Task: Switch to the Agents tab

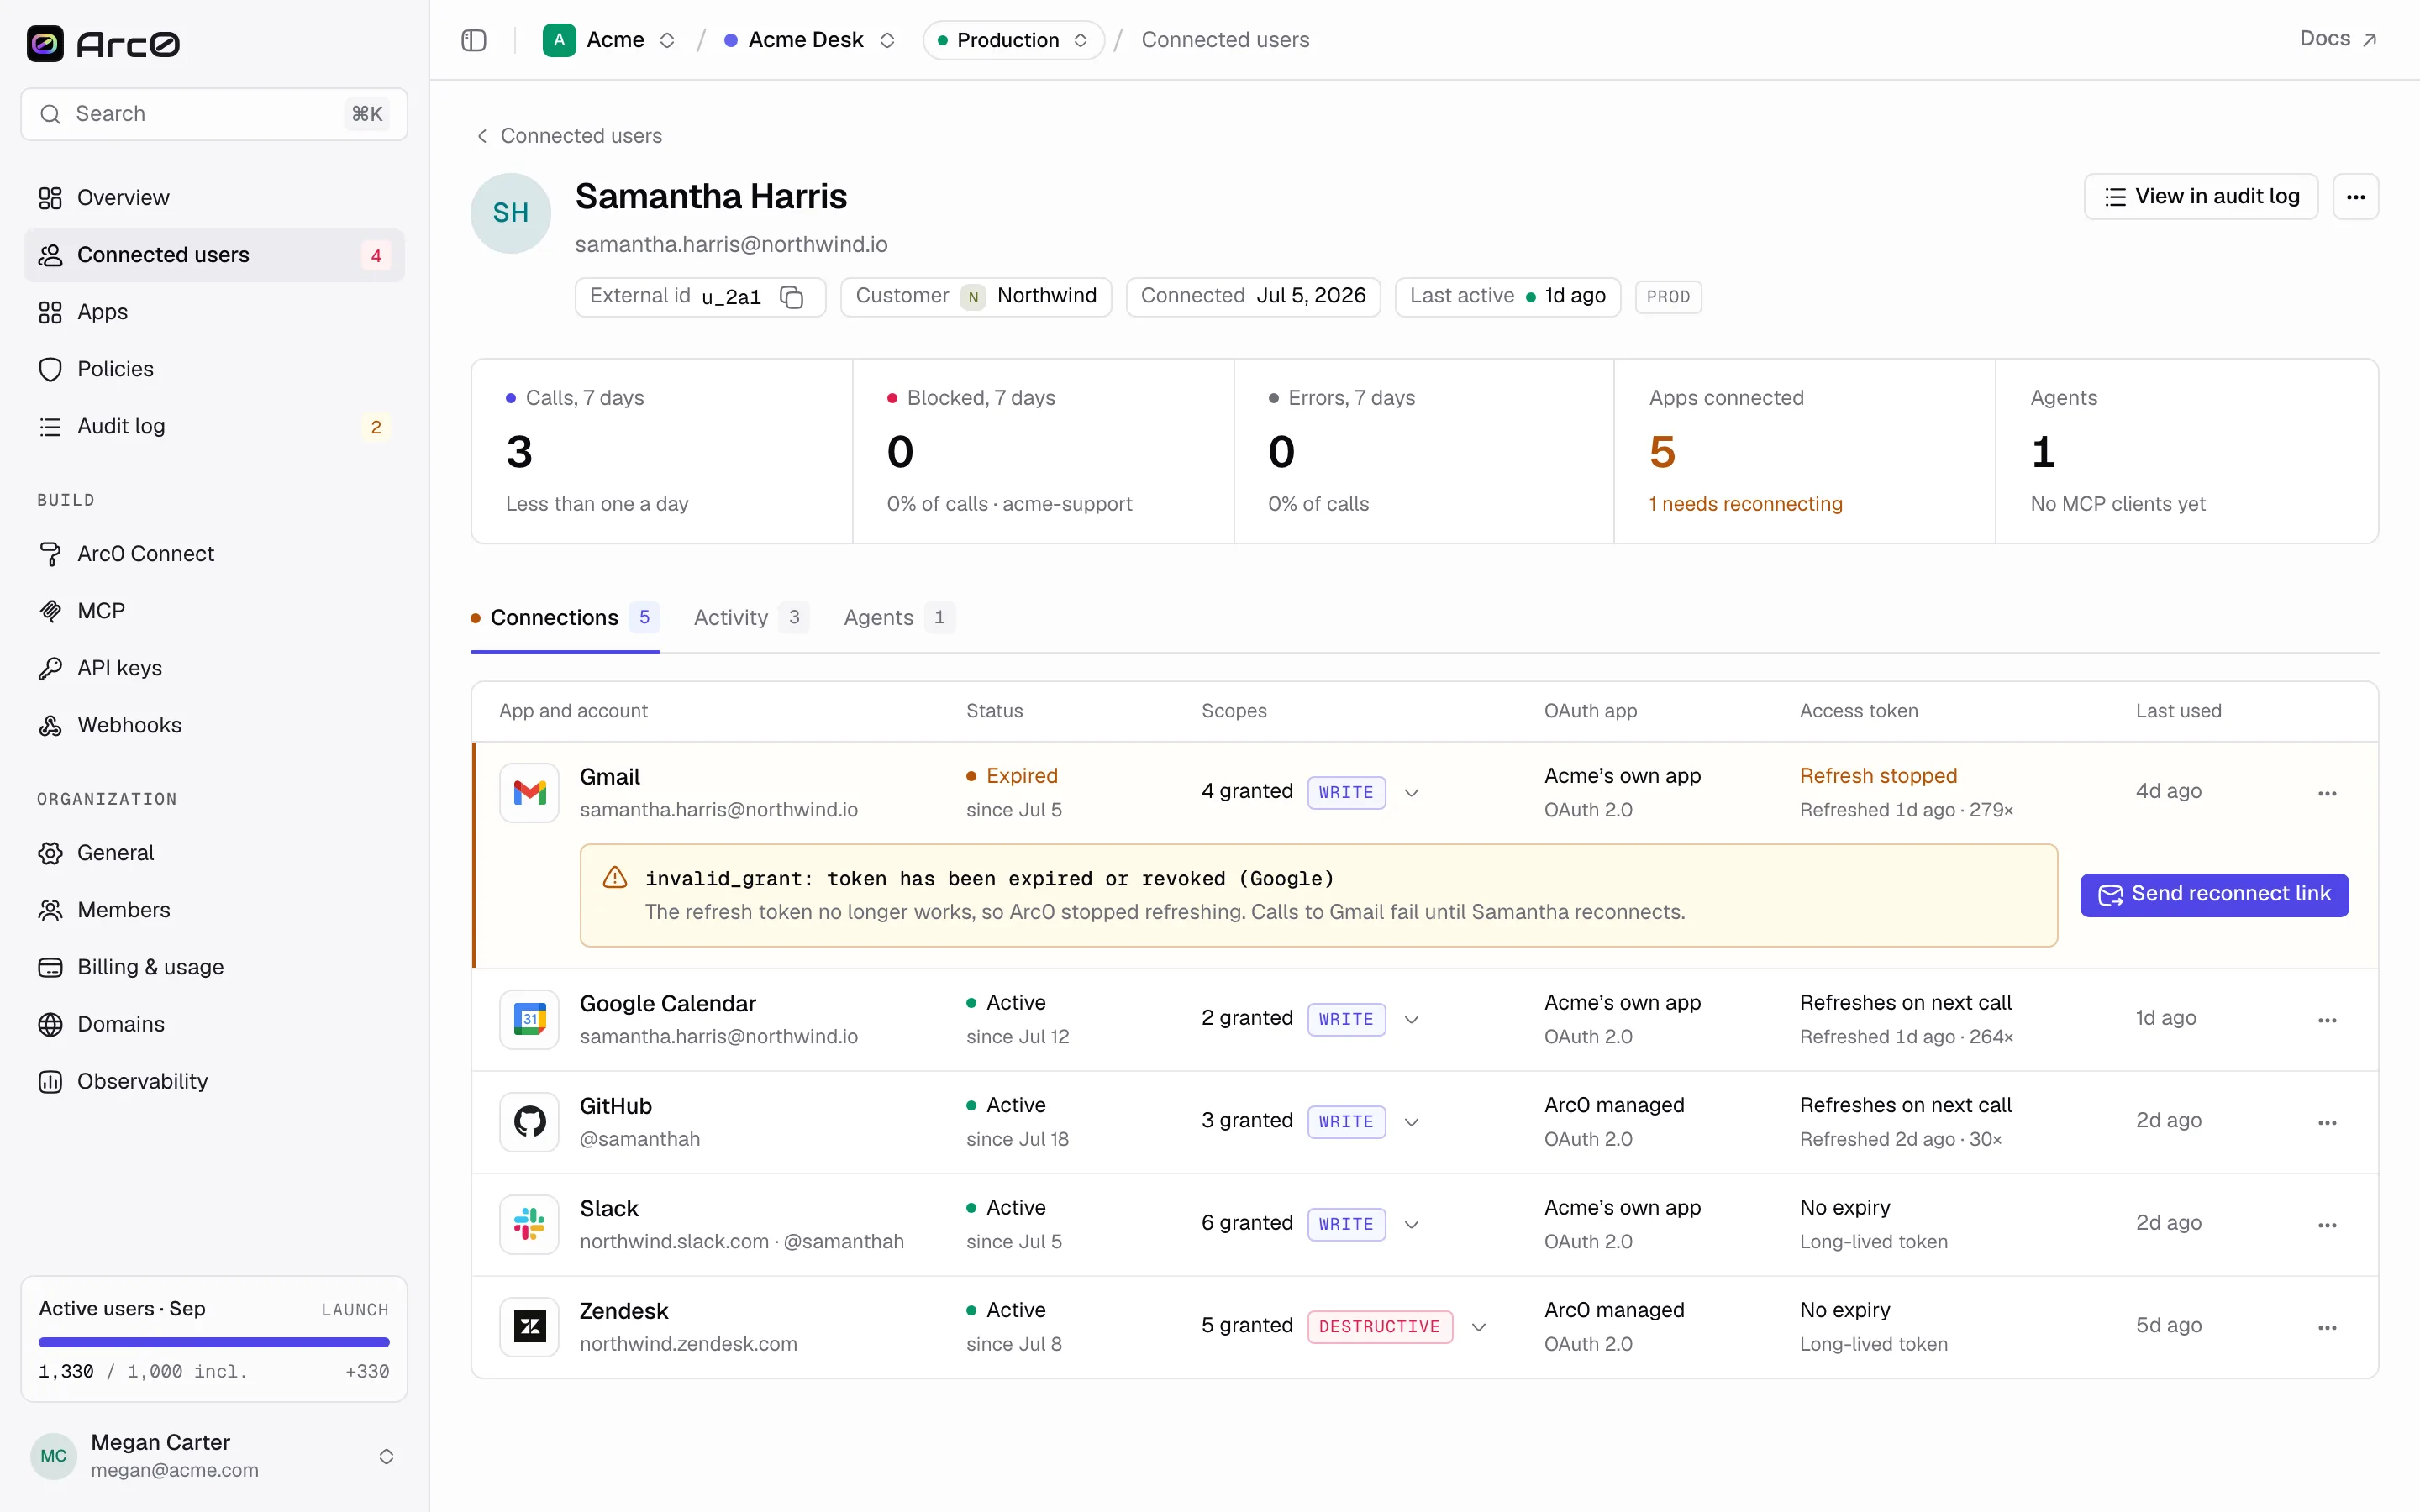Action: (x=898, y=618)
